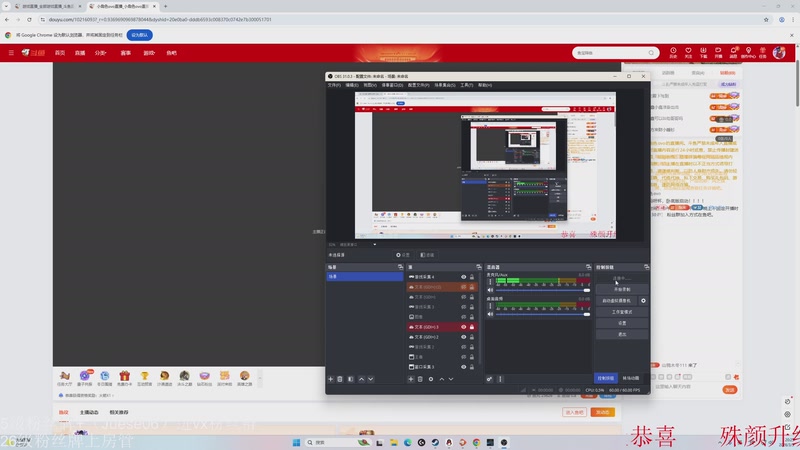Open Douyu 关注 heart icon
The image size is (800, 450).
click(x=688, y=52)
